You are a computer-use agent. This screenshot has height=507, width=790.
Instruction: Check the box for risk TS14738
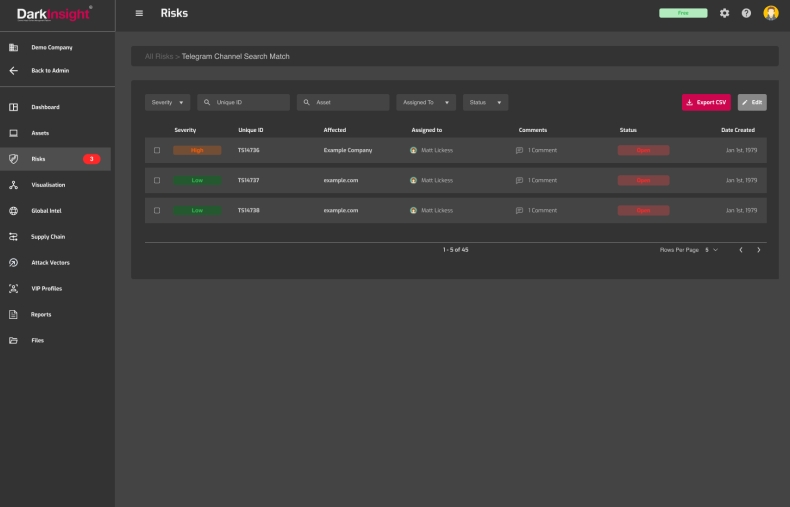pyautogui.click(x=156, y=210)
